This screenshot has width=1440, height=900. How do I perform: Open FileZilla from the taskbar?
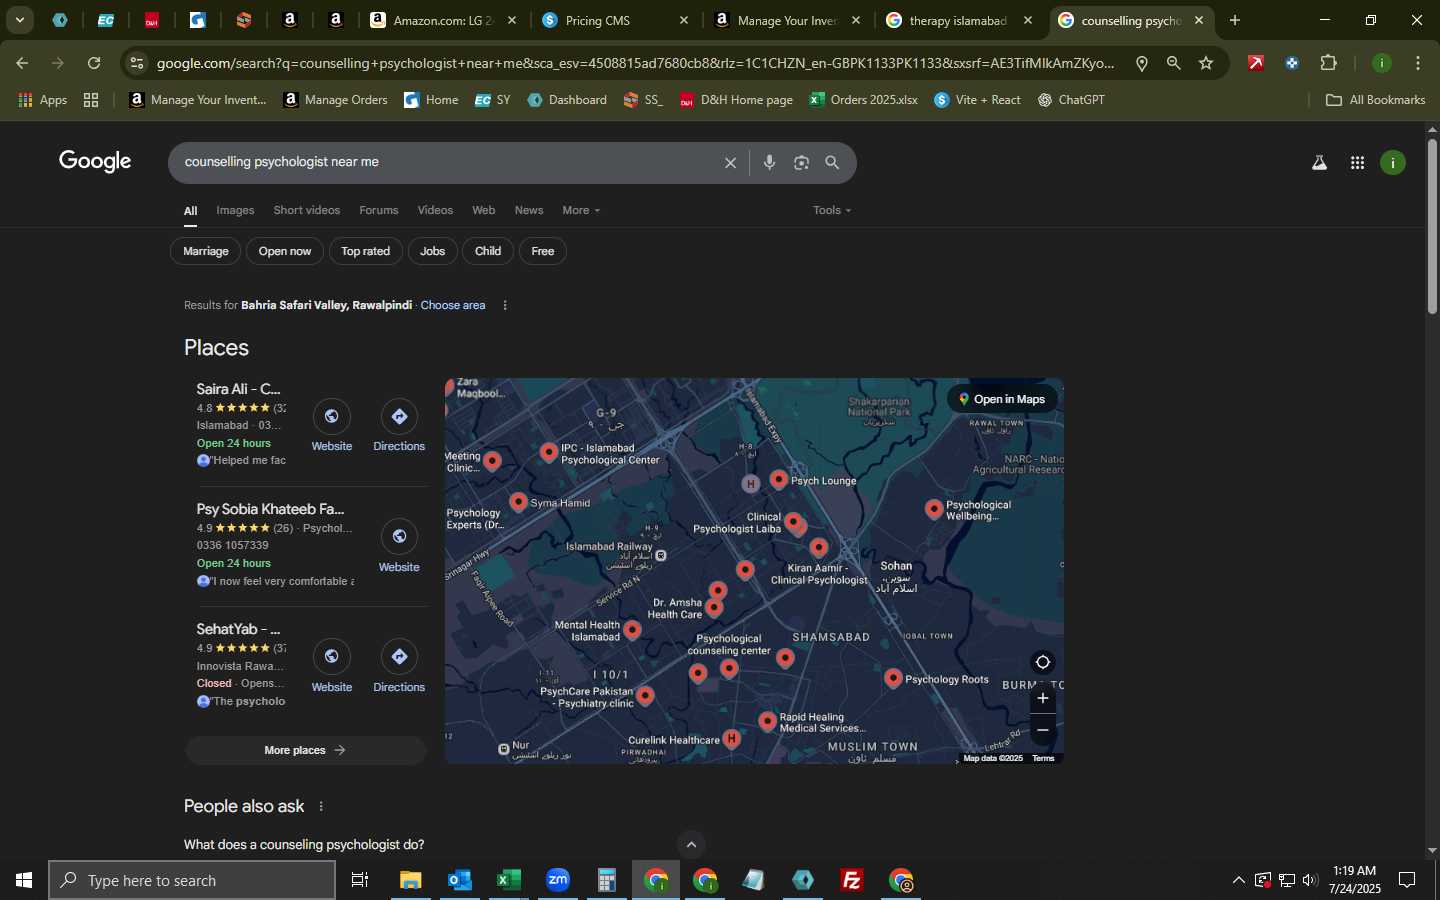click(852, 880)
